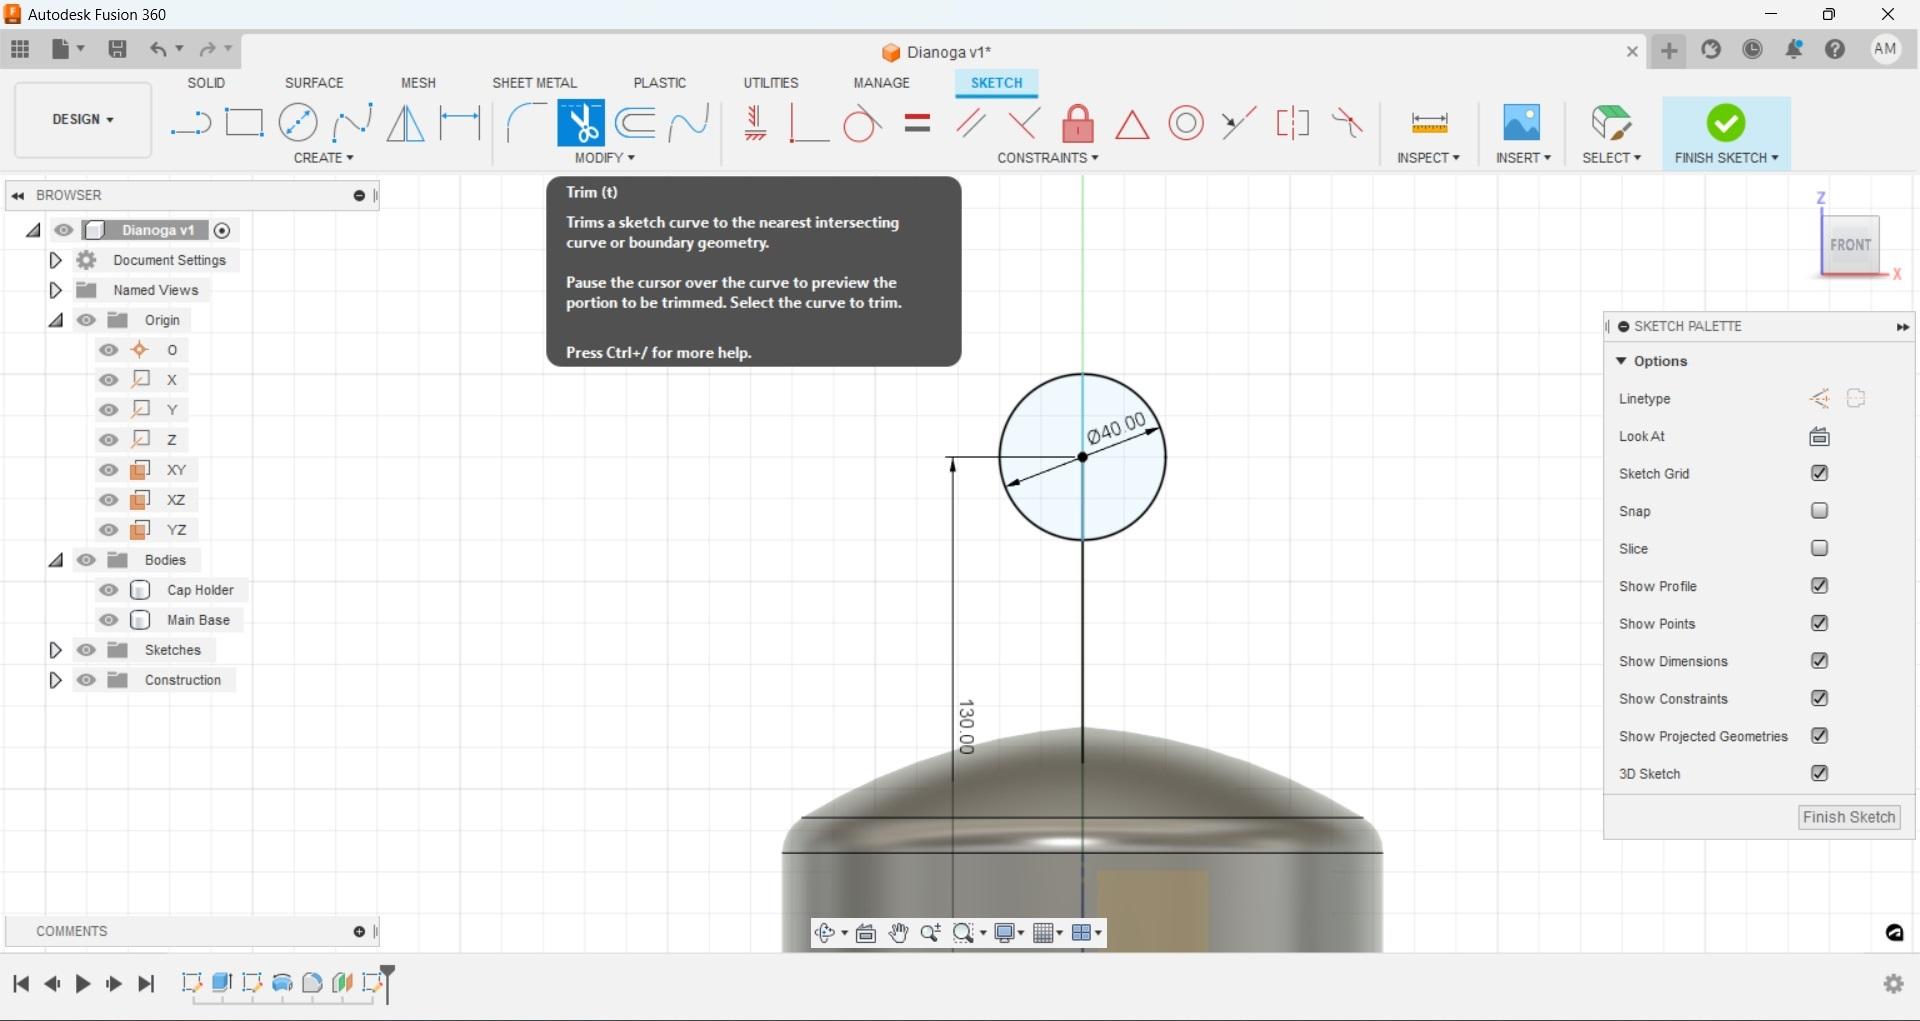Hide the Main Base body
This screenshot has height=1021, width=1920.
pyautogui.click(x=109, y=620)
